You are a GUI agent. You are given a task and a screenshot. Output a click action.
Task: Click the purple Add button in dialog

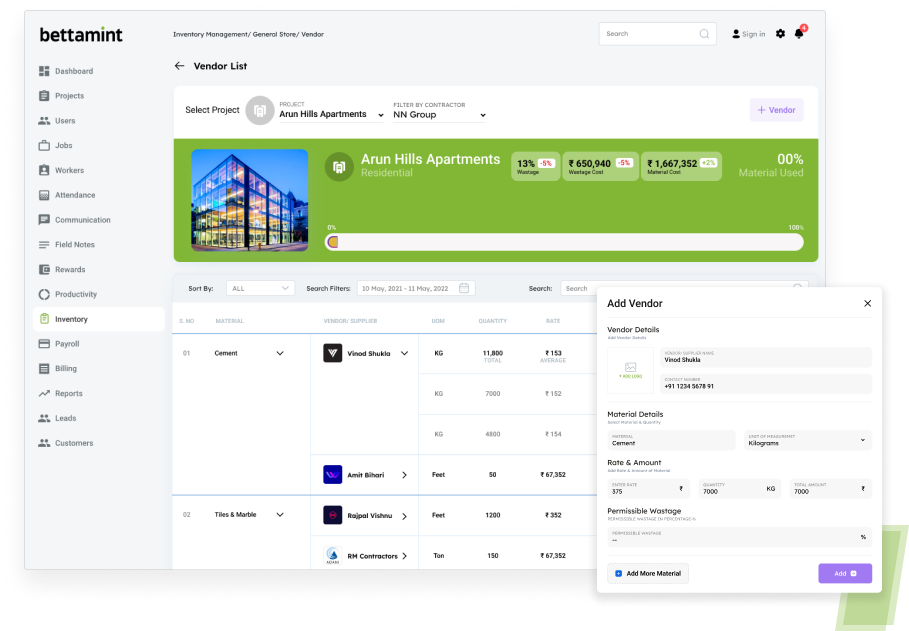[x=844, y=573]
